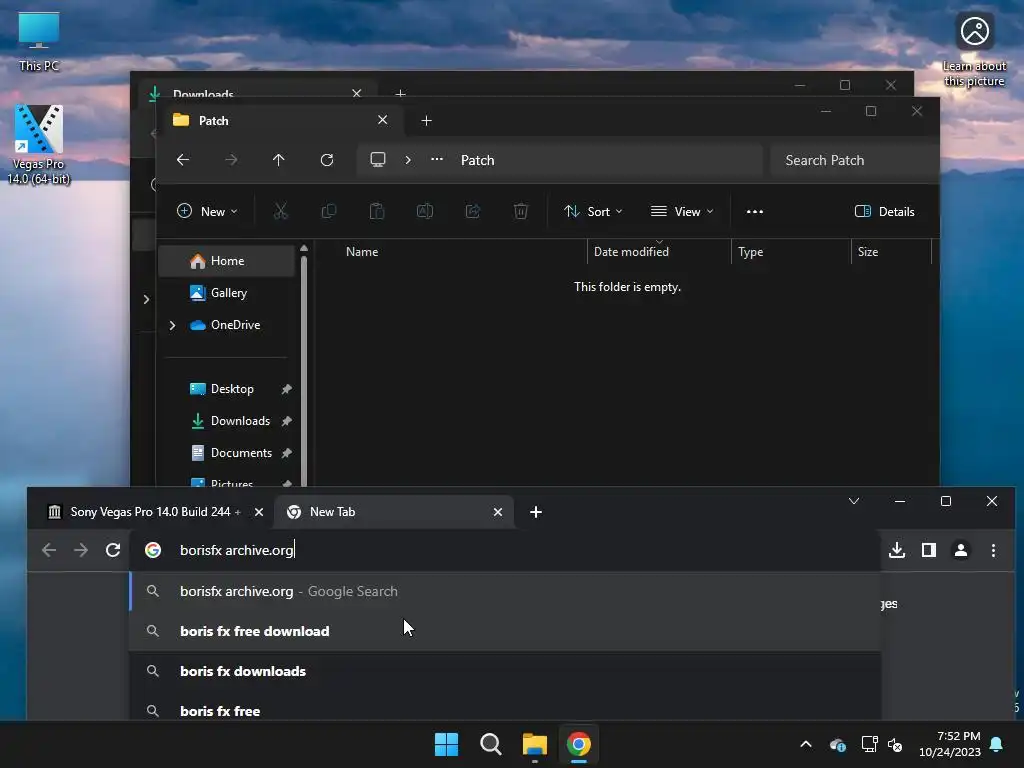Open a new Chrome tab
Screen dimensions: 1024x768
point(536,513)
